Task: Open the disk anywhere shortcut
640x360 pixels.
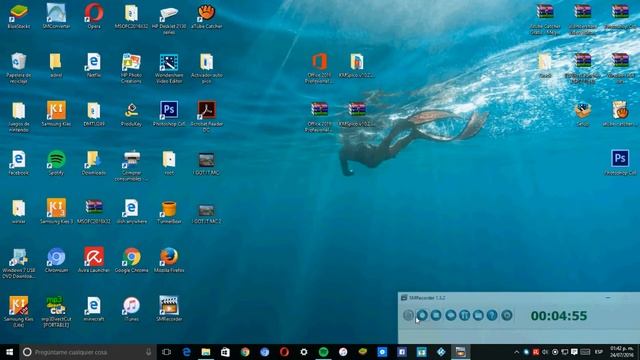Action: pyautogui.click(x=131, y=211)
